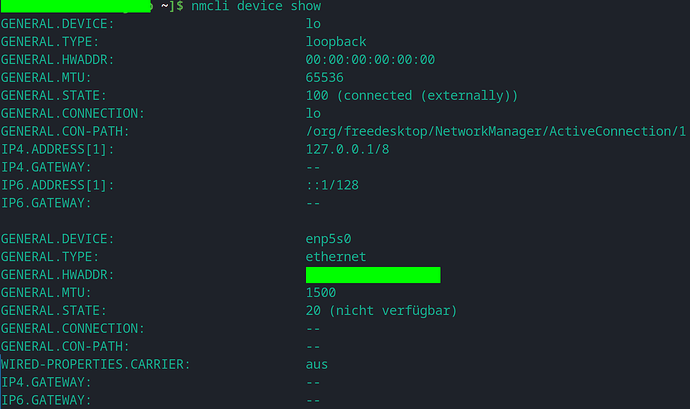The image size is (690, 409).
Task: Select the loopback type value
Action: coord(336,42)
